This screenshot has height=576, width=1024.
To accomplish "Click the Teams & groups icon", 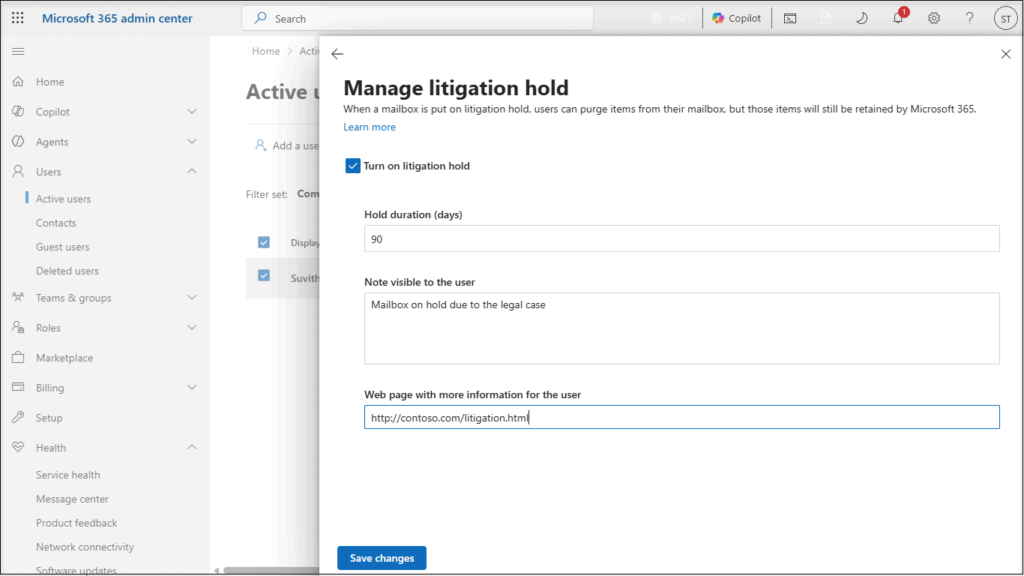I will (18, 298).
